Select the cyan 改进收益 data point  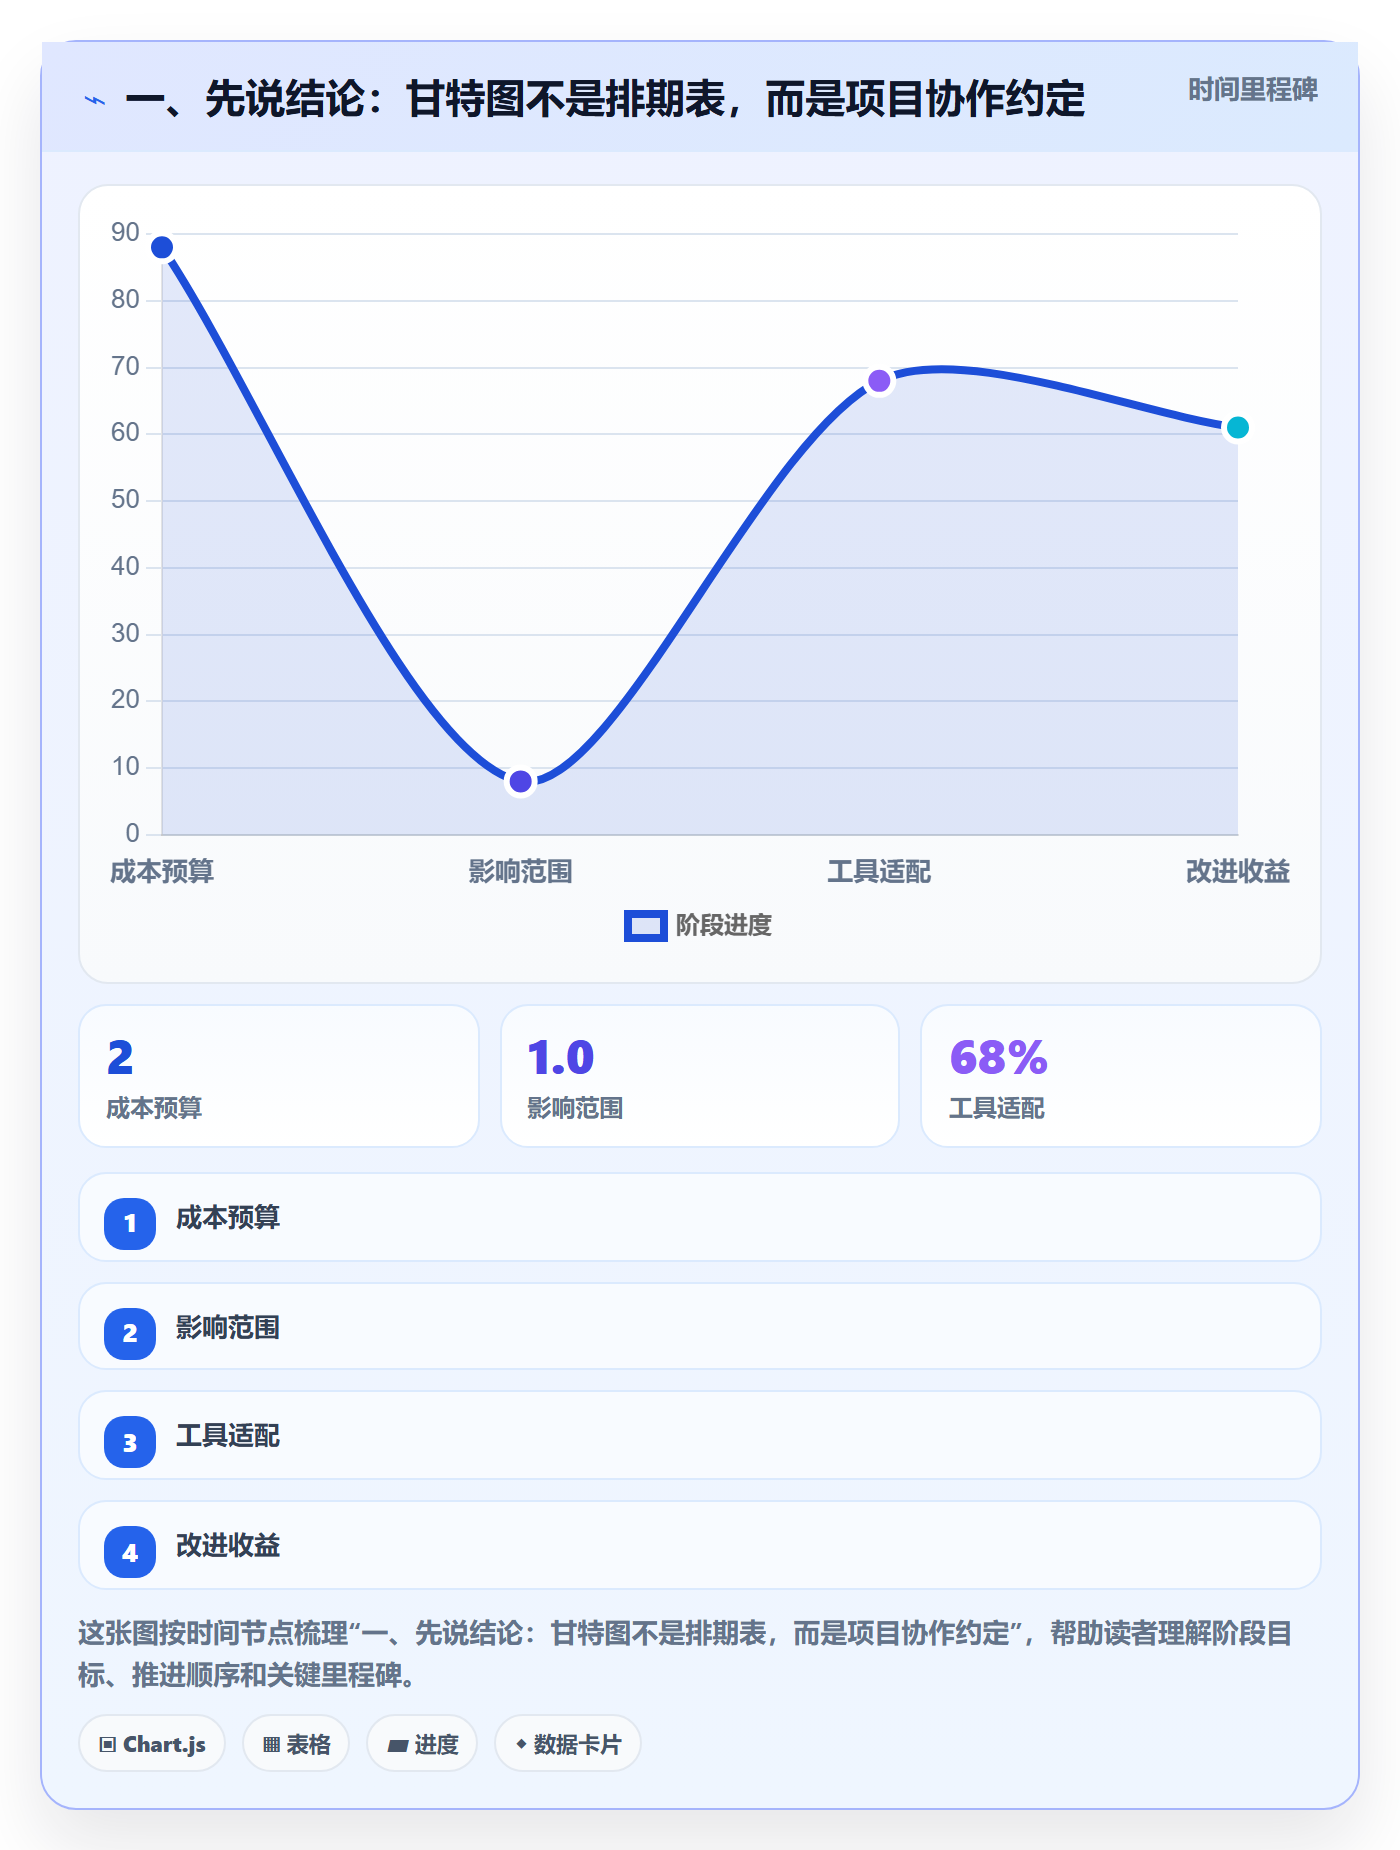pos(1237,427)
